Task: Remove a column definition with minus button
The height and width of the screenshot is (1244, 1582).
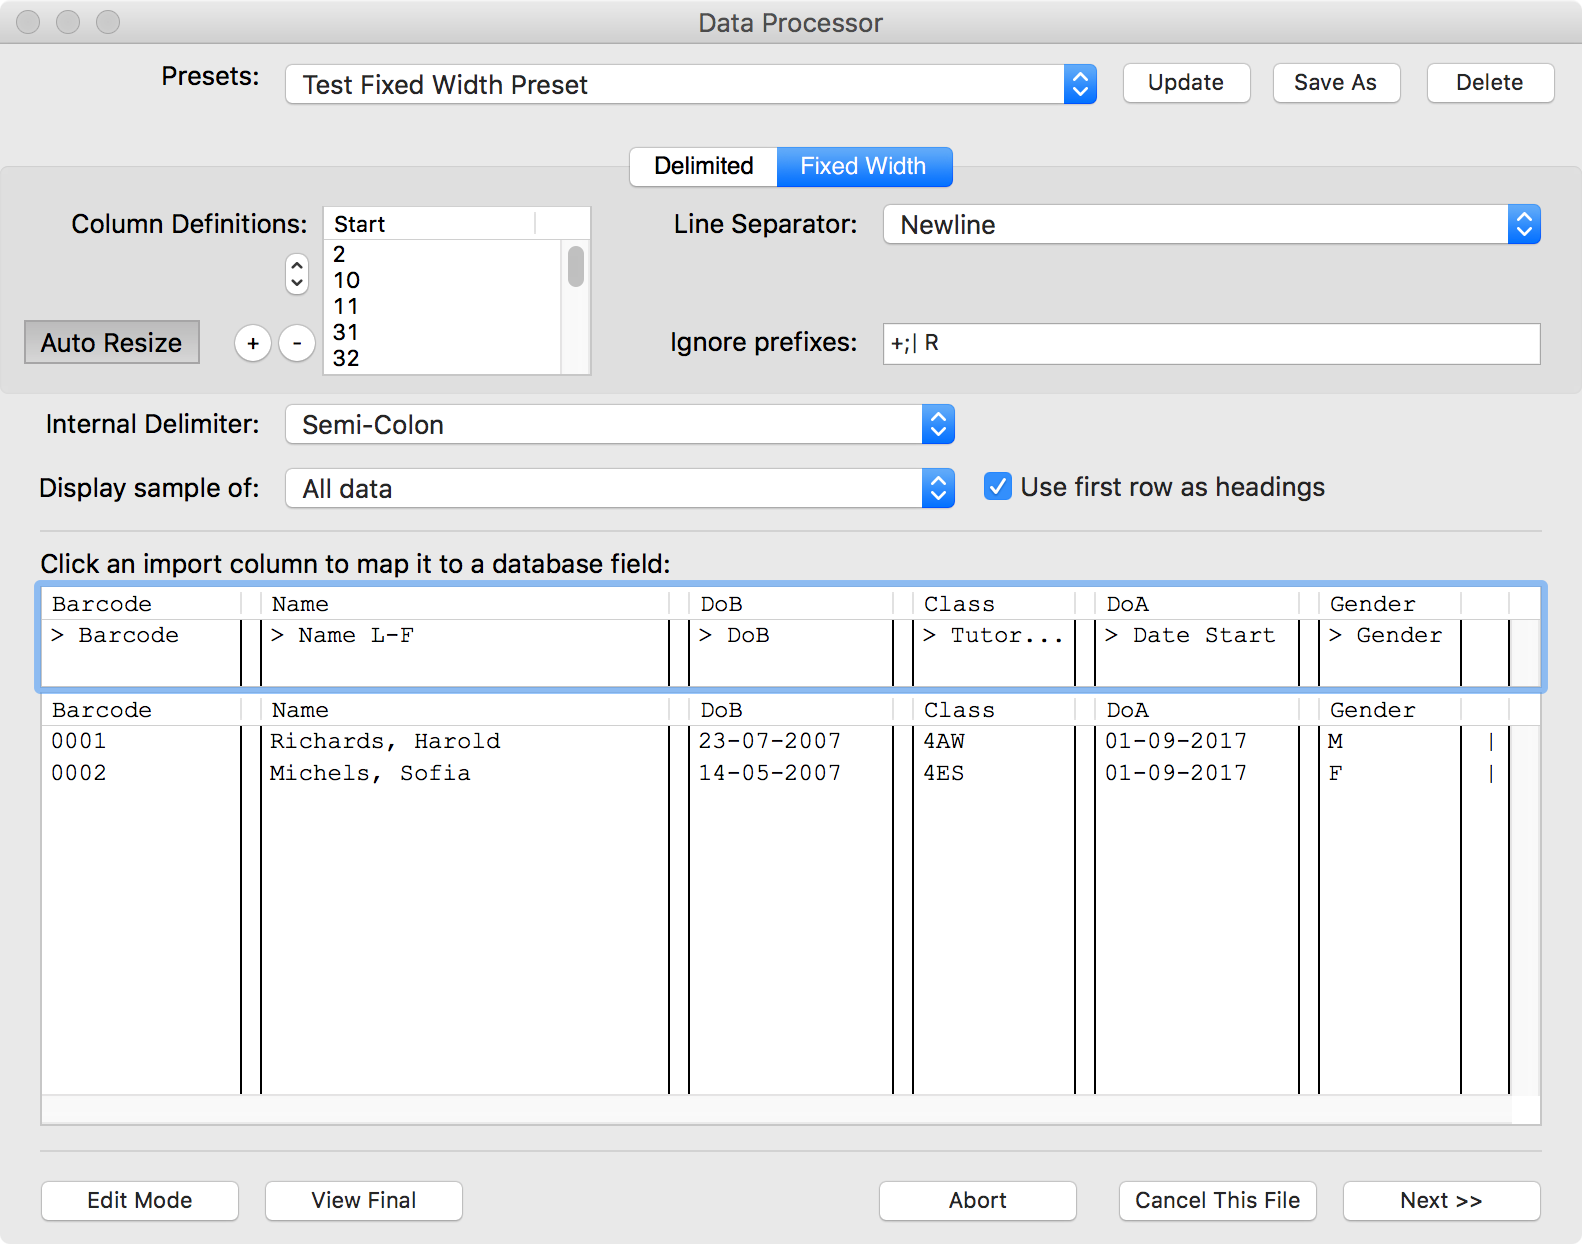Action: tap(297, 343)
